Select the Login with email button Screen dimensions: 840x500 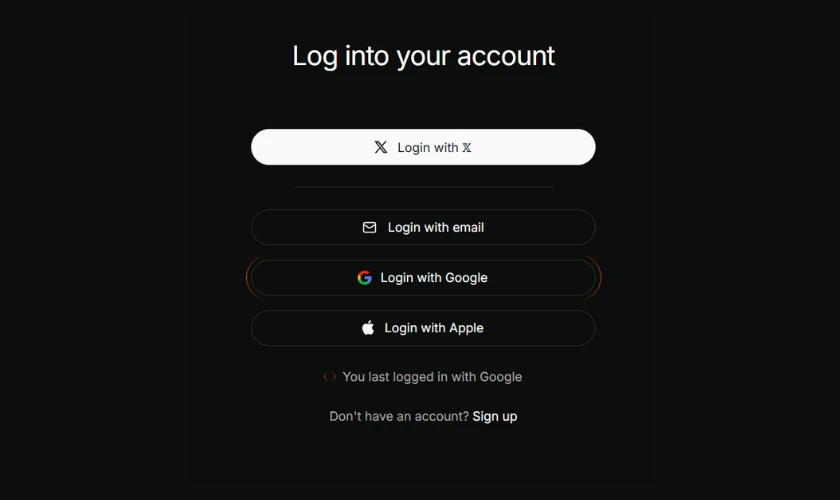tap(423, 227)
